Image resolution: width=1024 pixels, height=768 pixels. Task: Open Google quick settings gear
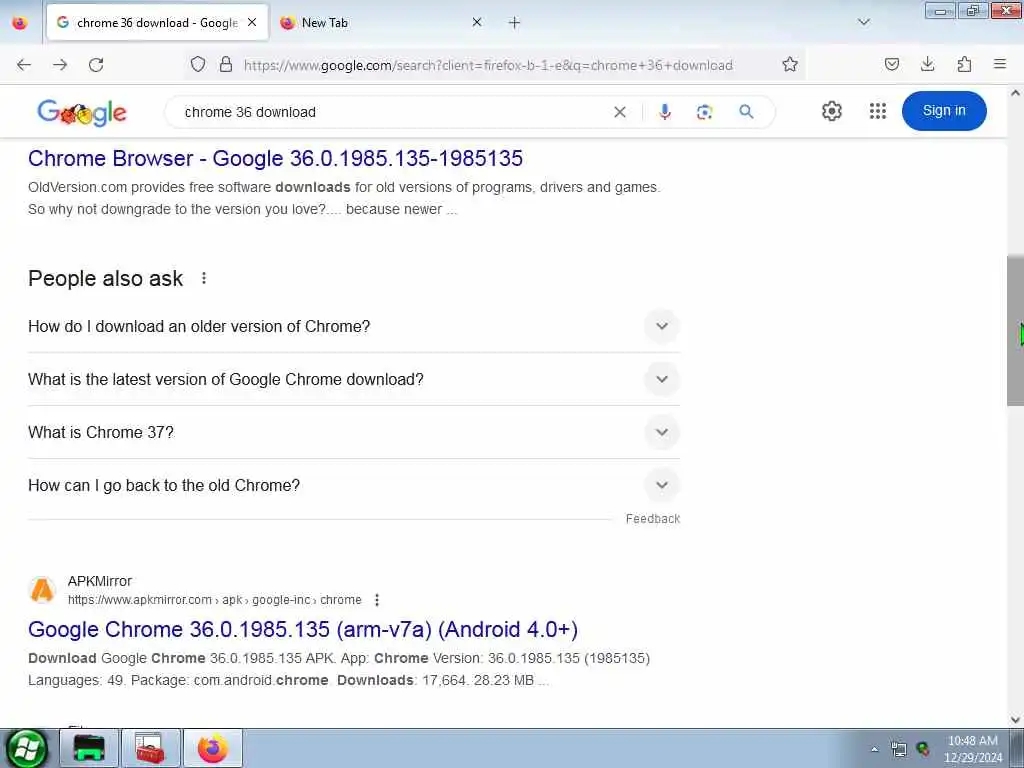click(x=831, y=111)
